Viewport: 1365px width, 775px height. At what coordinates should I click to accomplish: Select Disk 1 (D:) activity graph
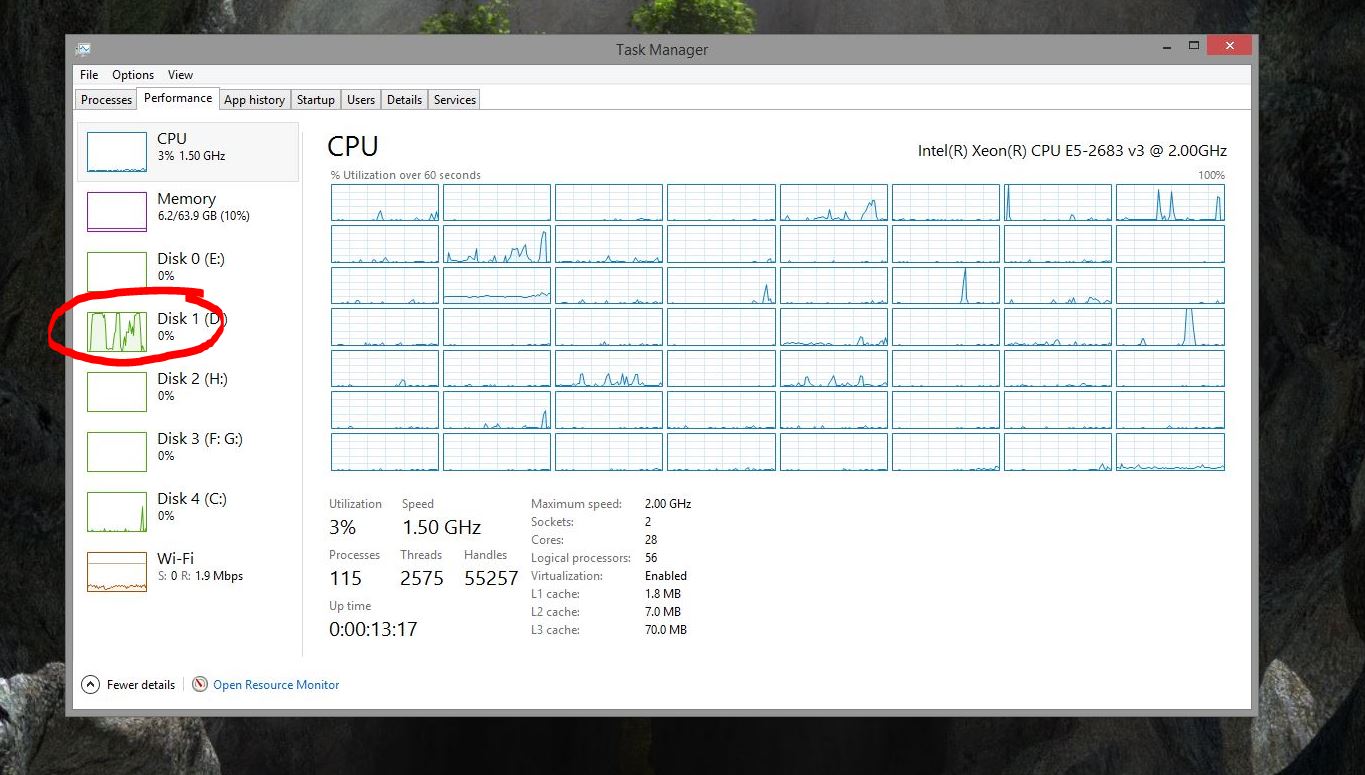[x=117, y=332]
